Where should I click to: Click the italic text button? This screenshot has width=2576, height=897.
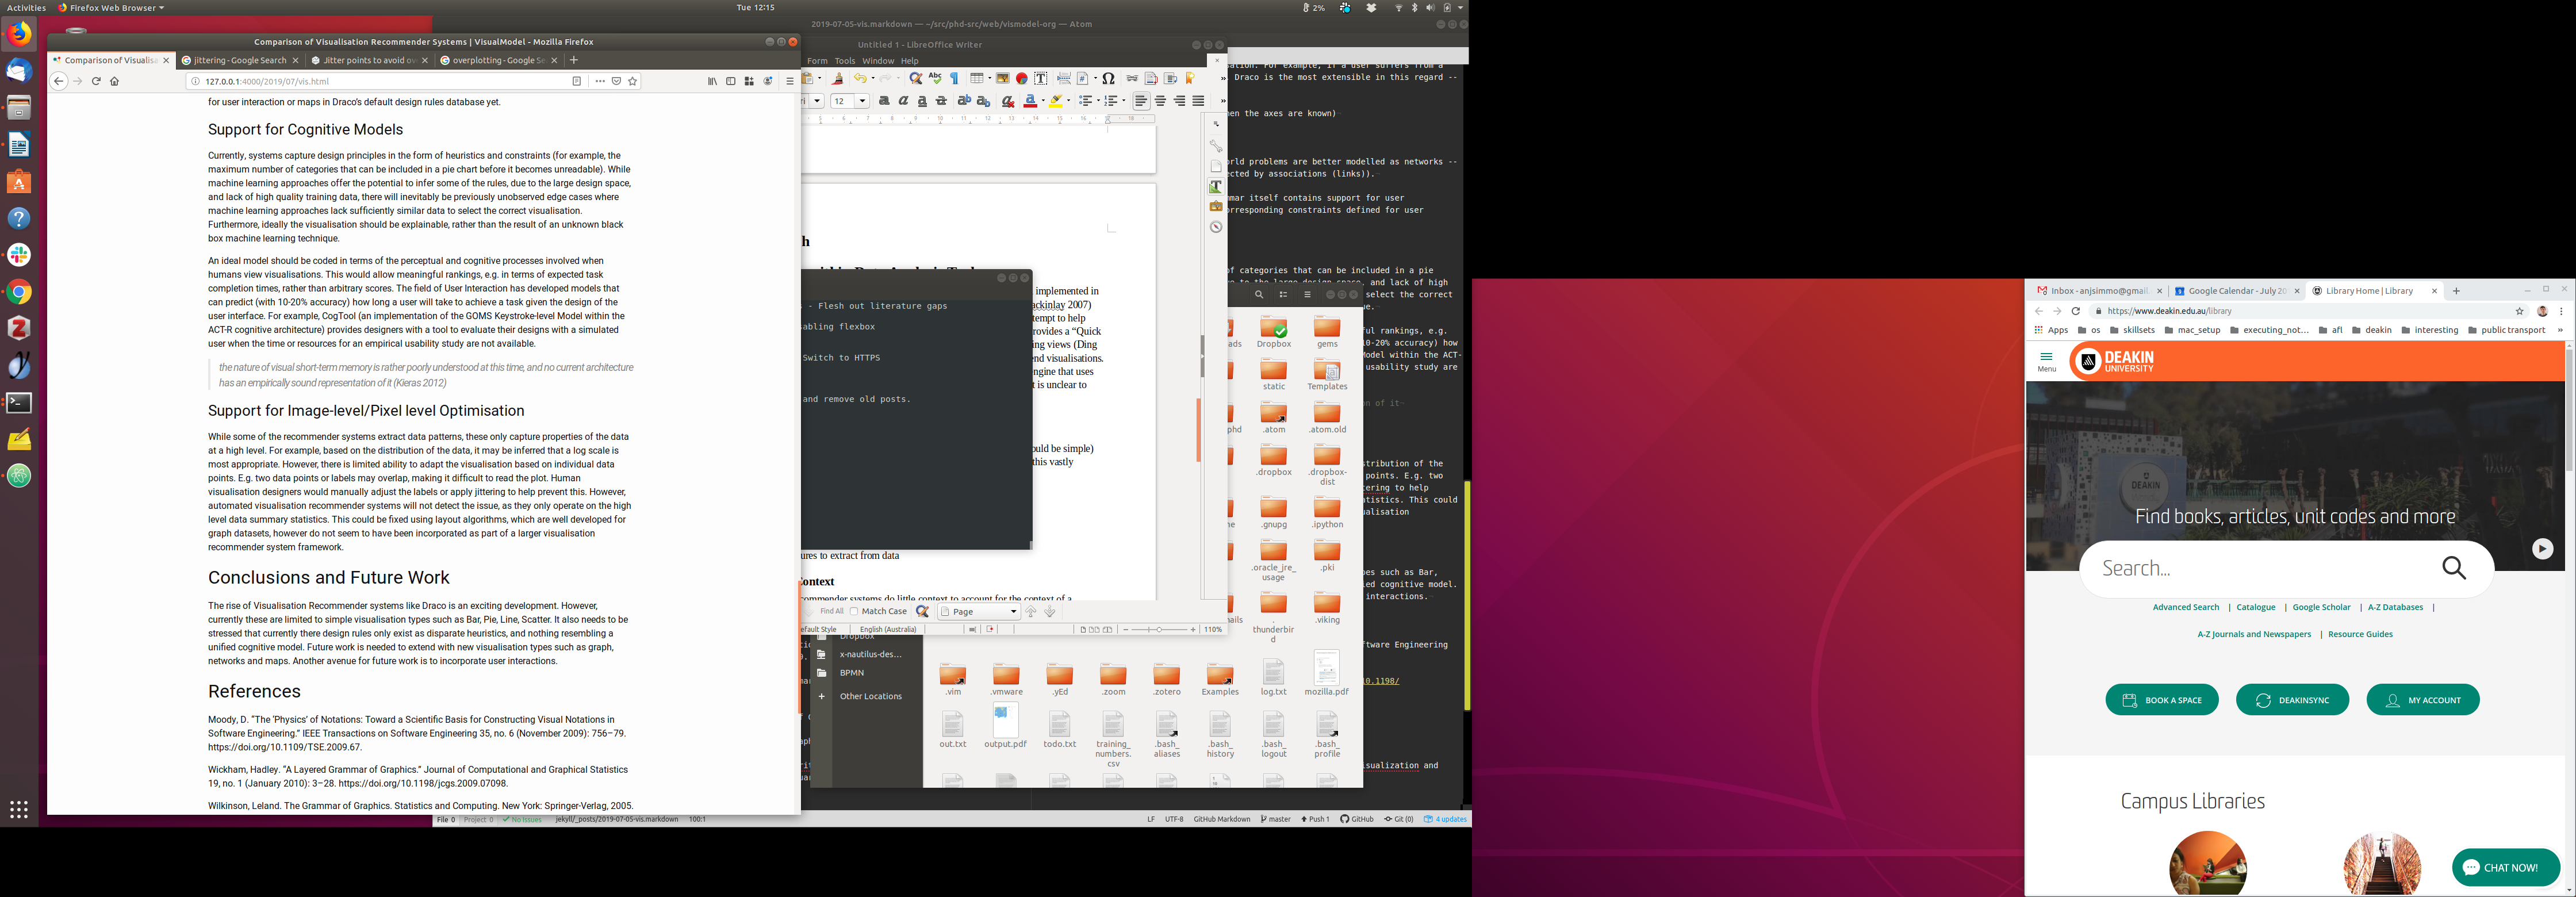click(x=903, y=101)
